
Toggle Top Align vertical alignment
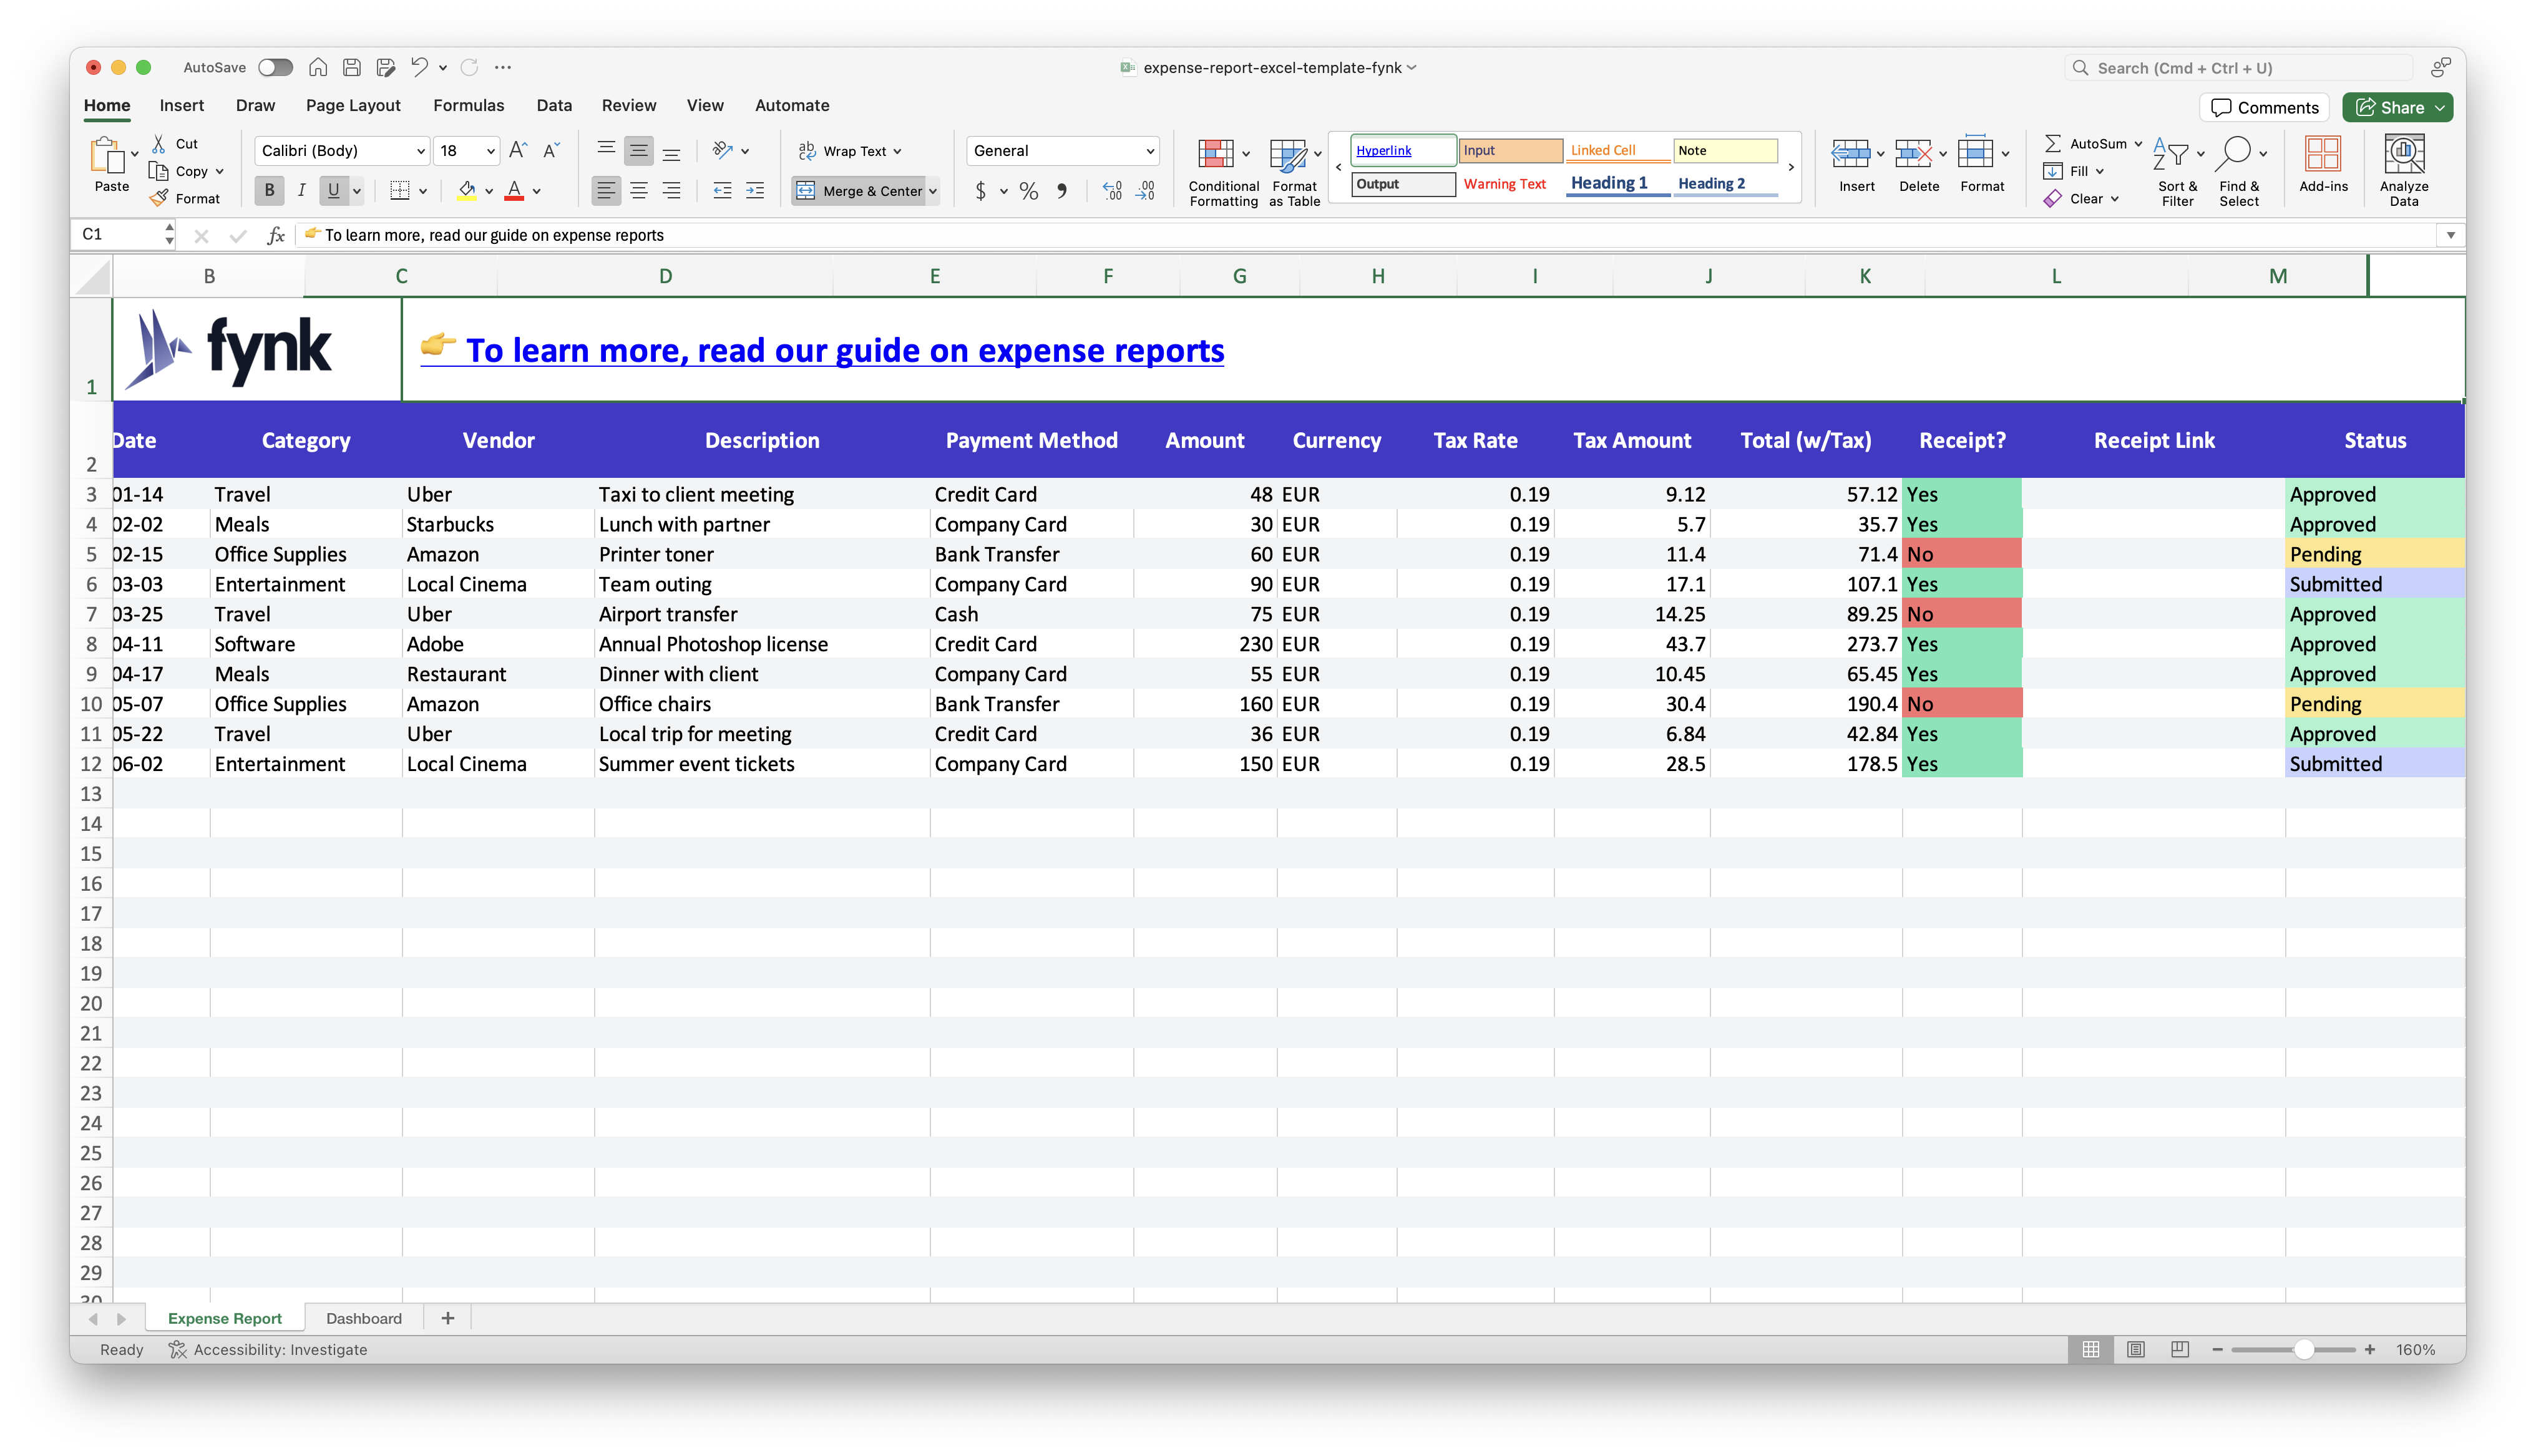click(x=606, y=150)
